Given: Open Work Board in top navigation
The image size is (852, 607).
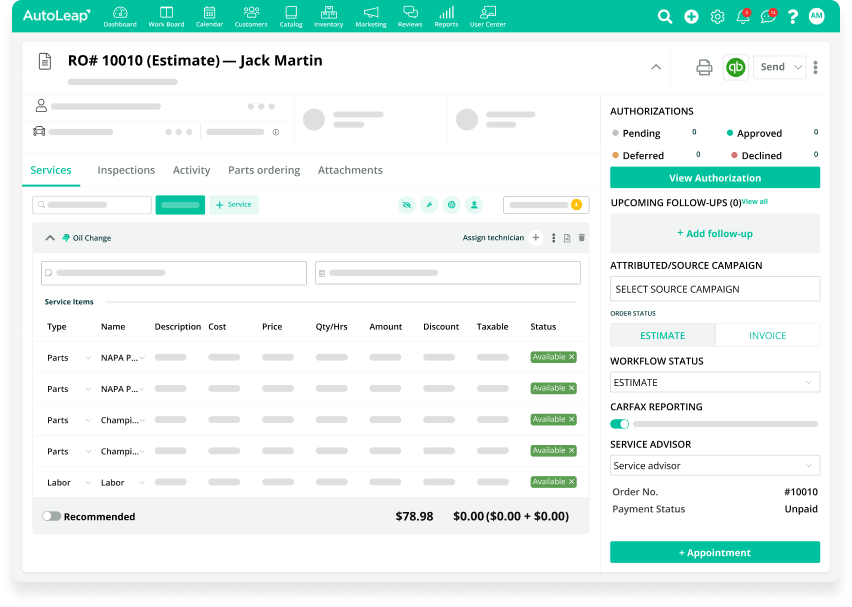Looking at the screenshot, I should 165,16.
